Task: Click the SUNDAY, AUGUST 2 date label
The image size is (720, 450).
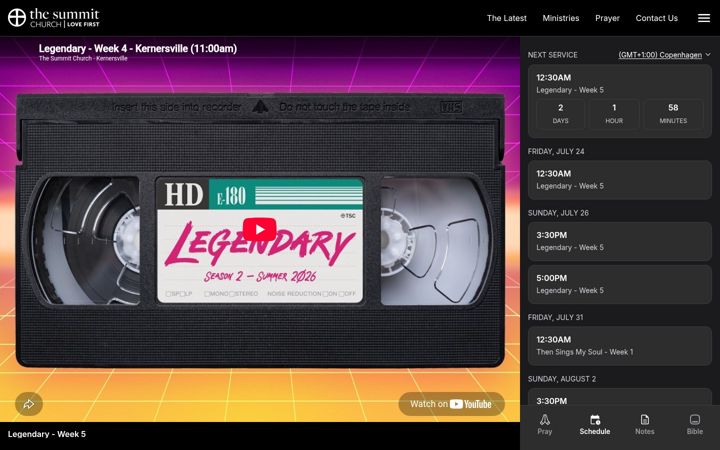Action: 562,379
